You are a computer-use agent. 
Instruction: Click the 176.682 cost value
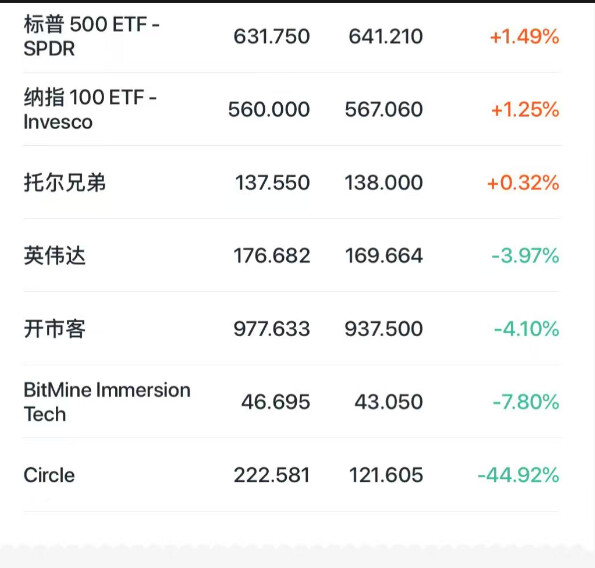coord(272,256)
